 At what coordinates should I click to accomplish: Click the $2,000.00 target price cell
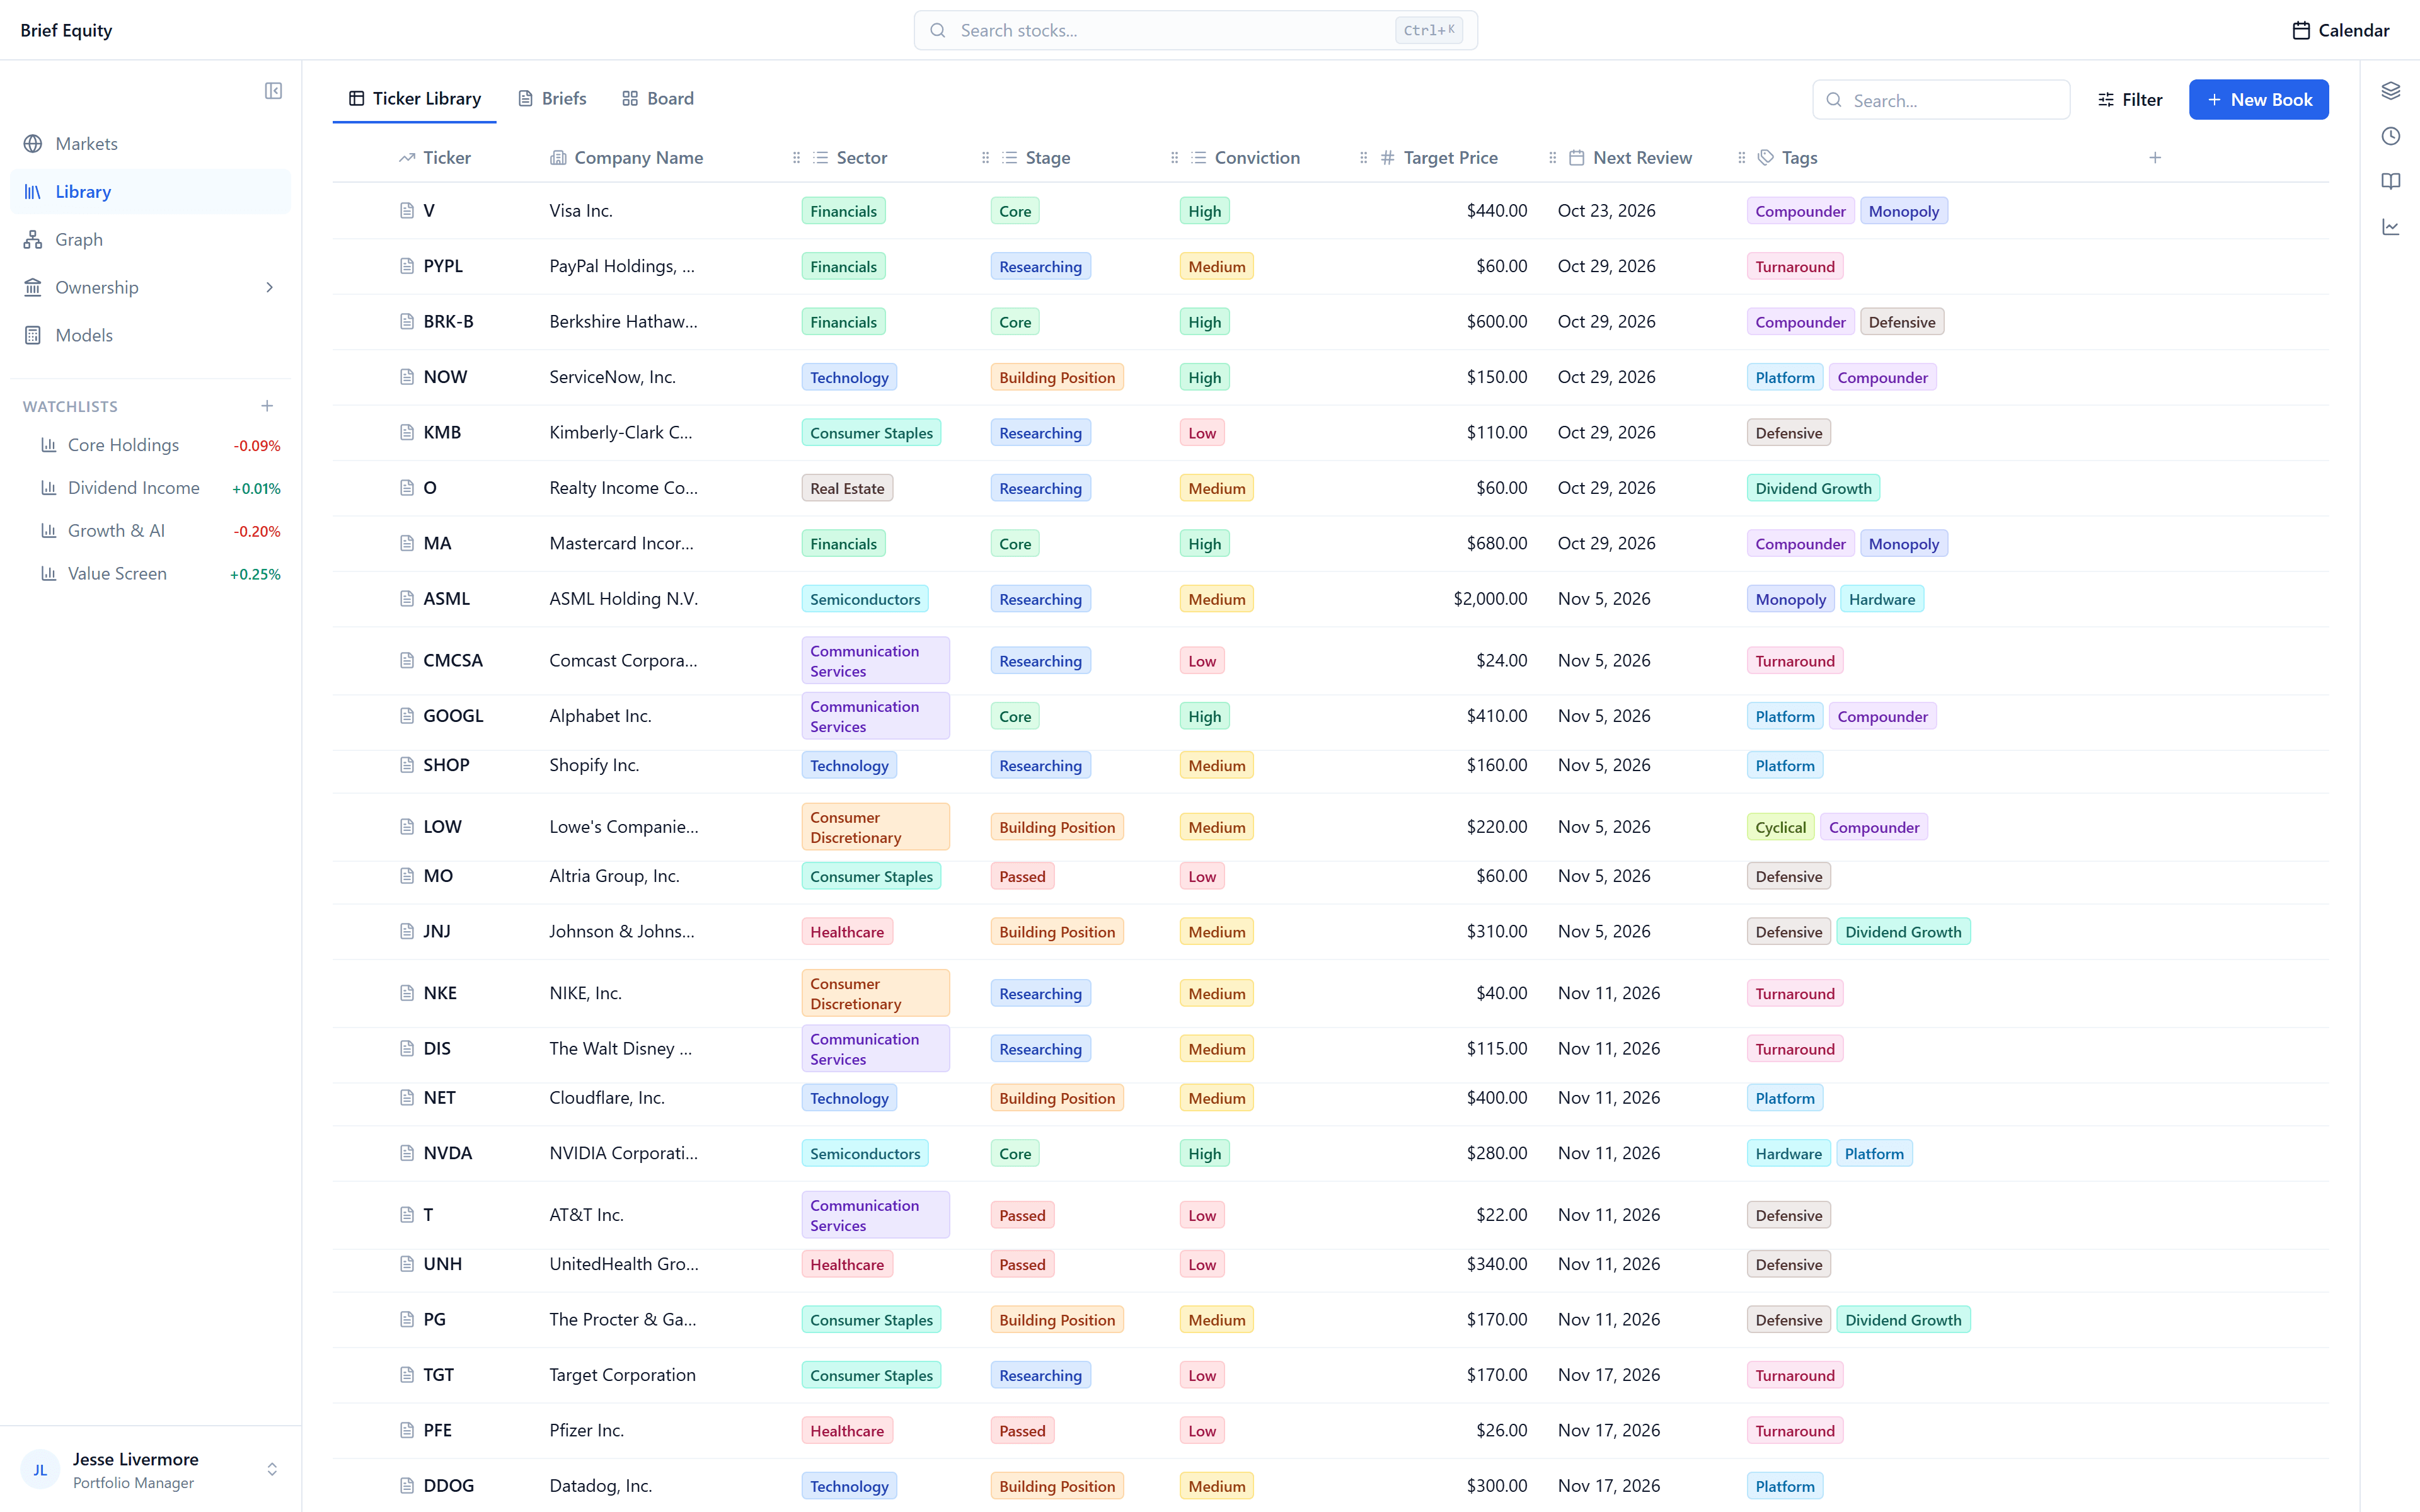pyautogui.click(x=1490, y=599)
